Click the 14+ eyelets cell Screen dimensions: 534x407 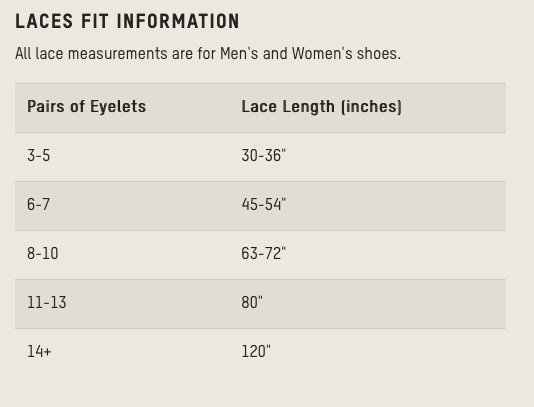click(39, 352)
